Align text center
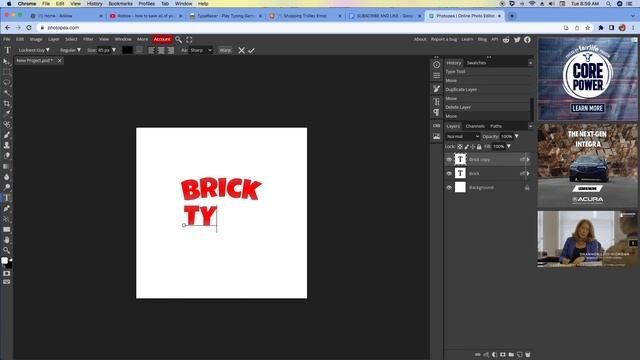The height and width of the screenshot is (360, 640). pos(161,50)
